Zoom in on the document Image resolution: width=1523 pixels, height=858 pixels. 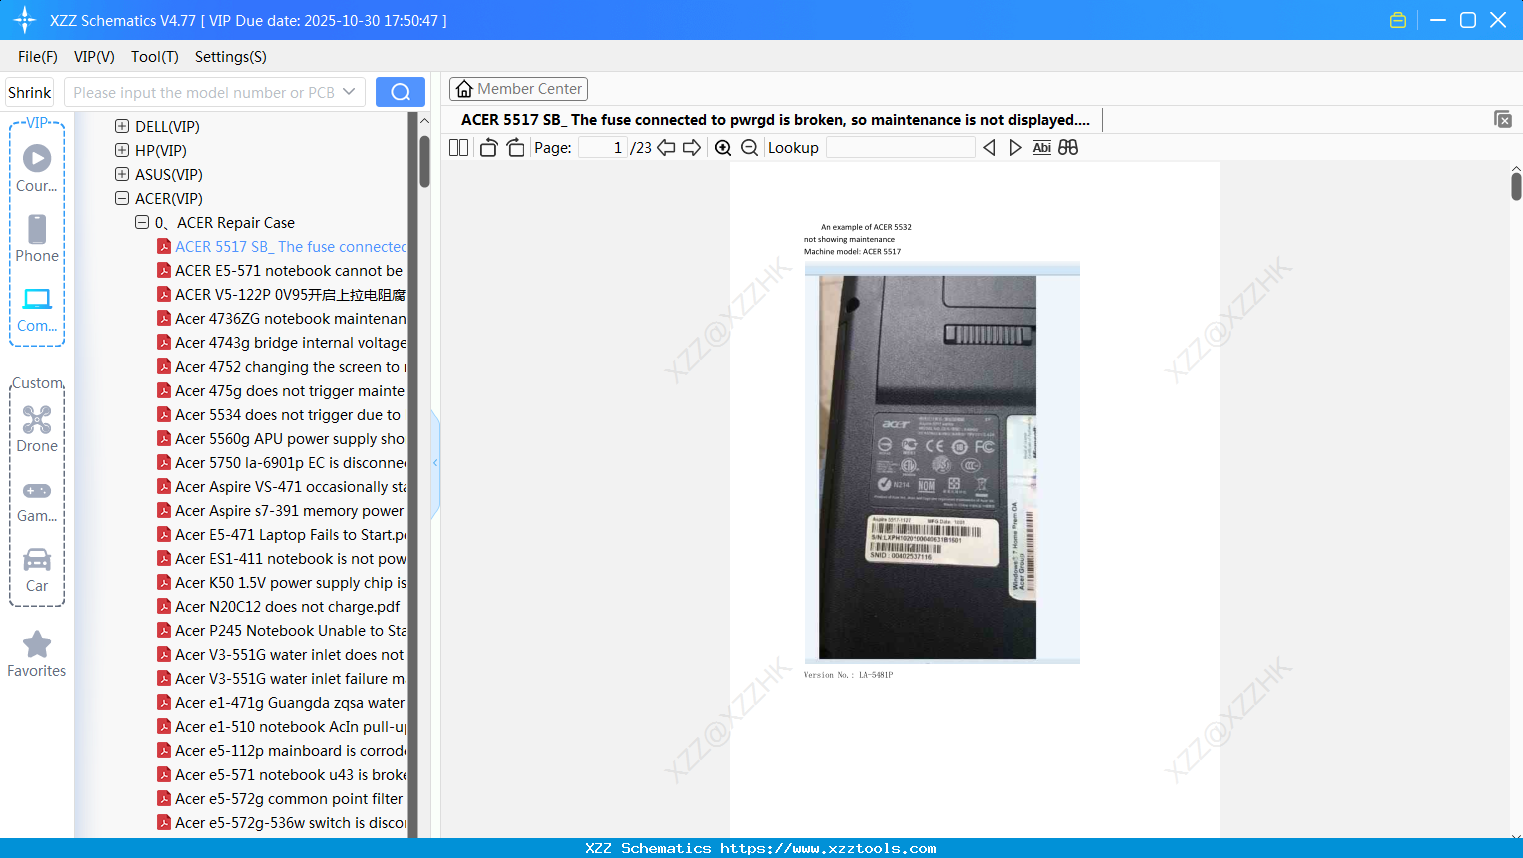pyautogui.click(x=723, y=148)
